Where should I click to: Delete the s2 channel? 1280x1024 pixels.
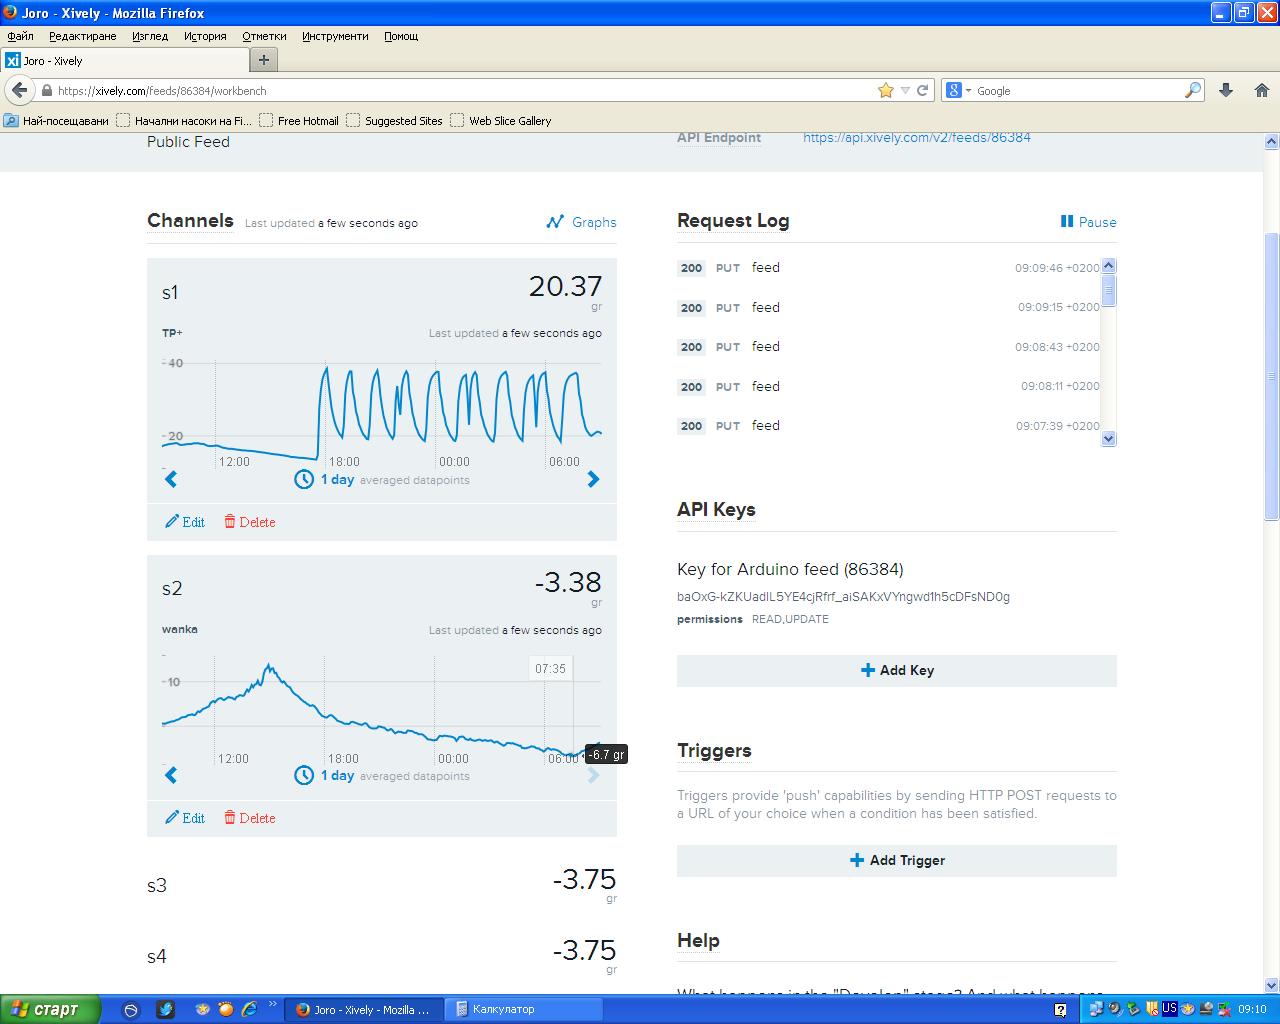click(x=249, y=818)
